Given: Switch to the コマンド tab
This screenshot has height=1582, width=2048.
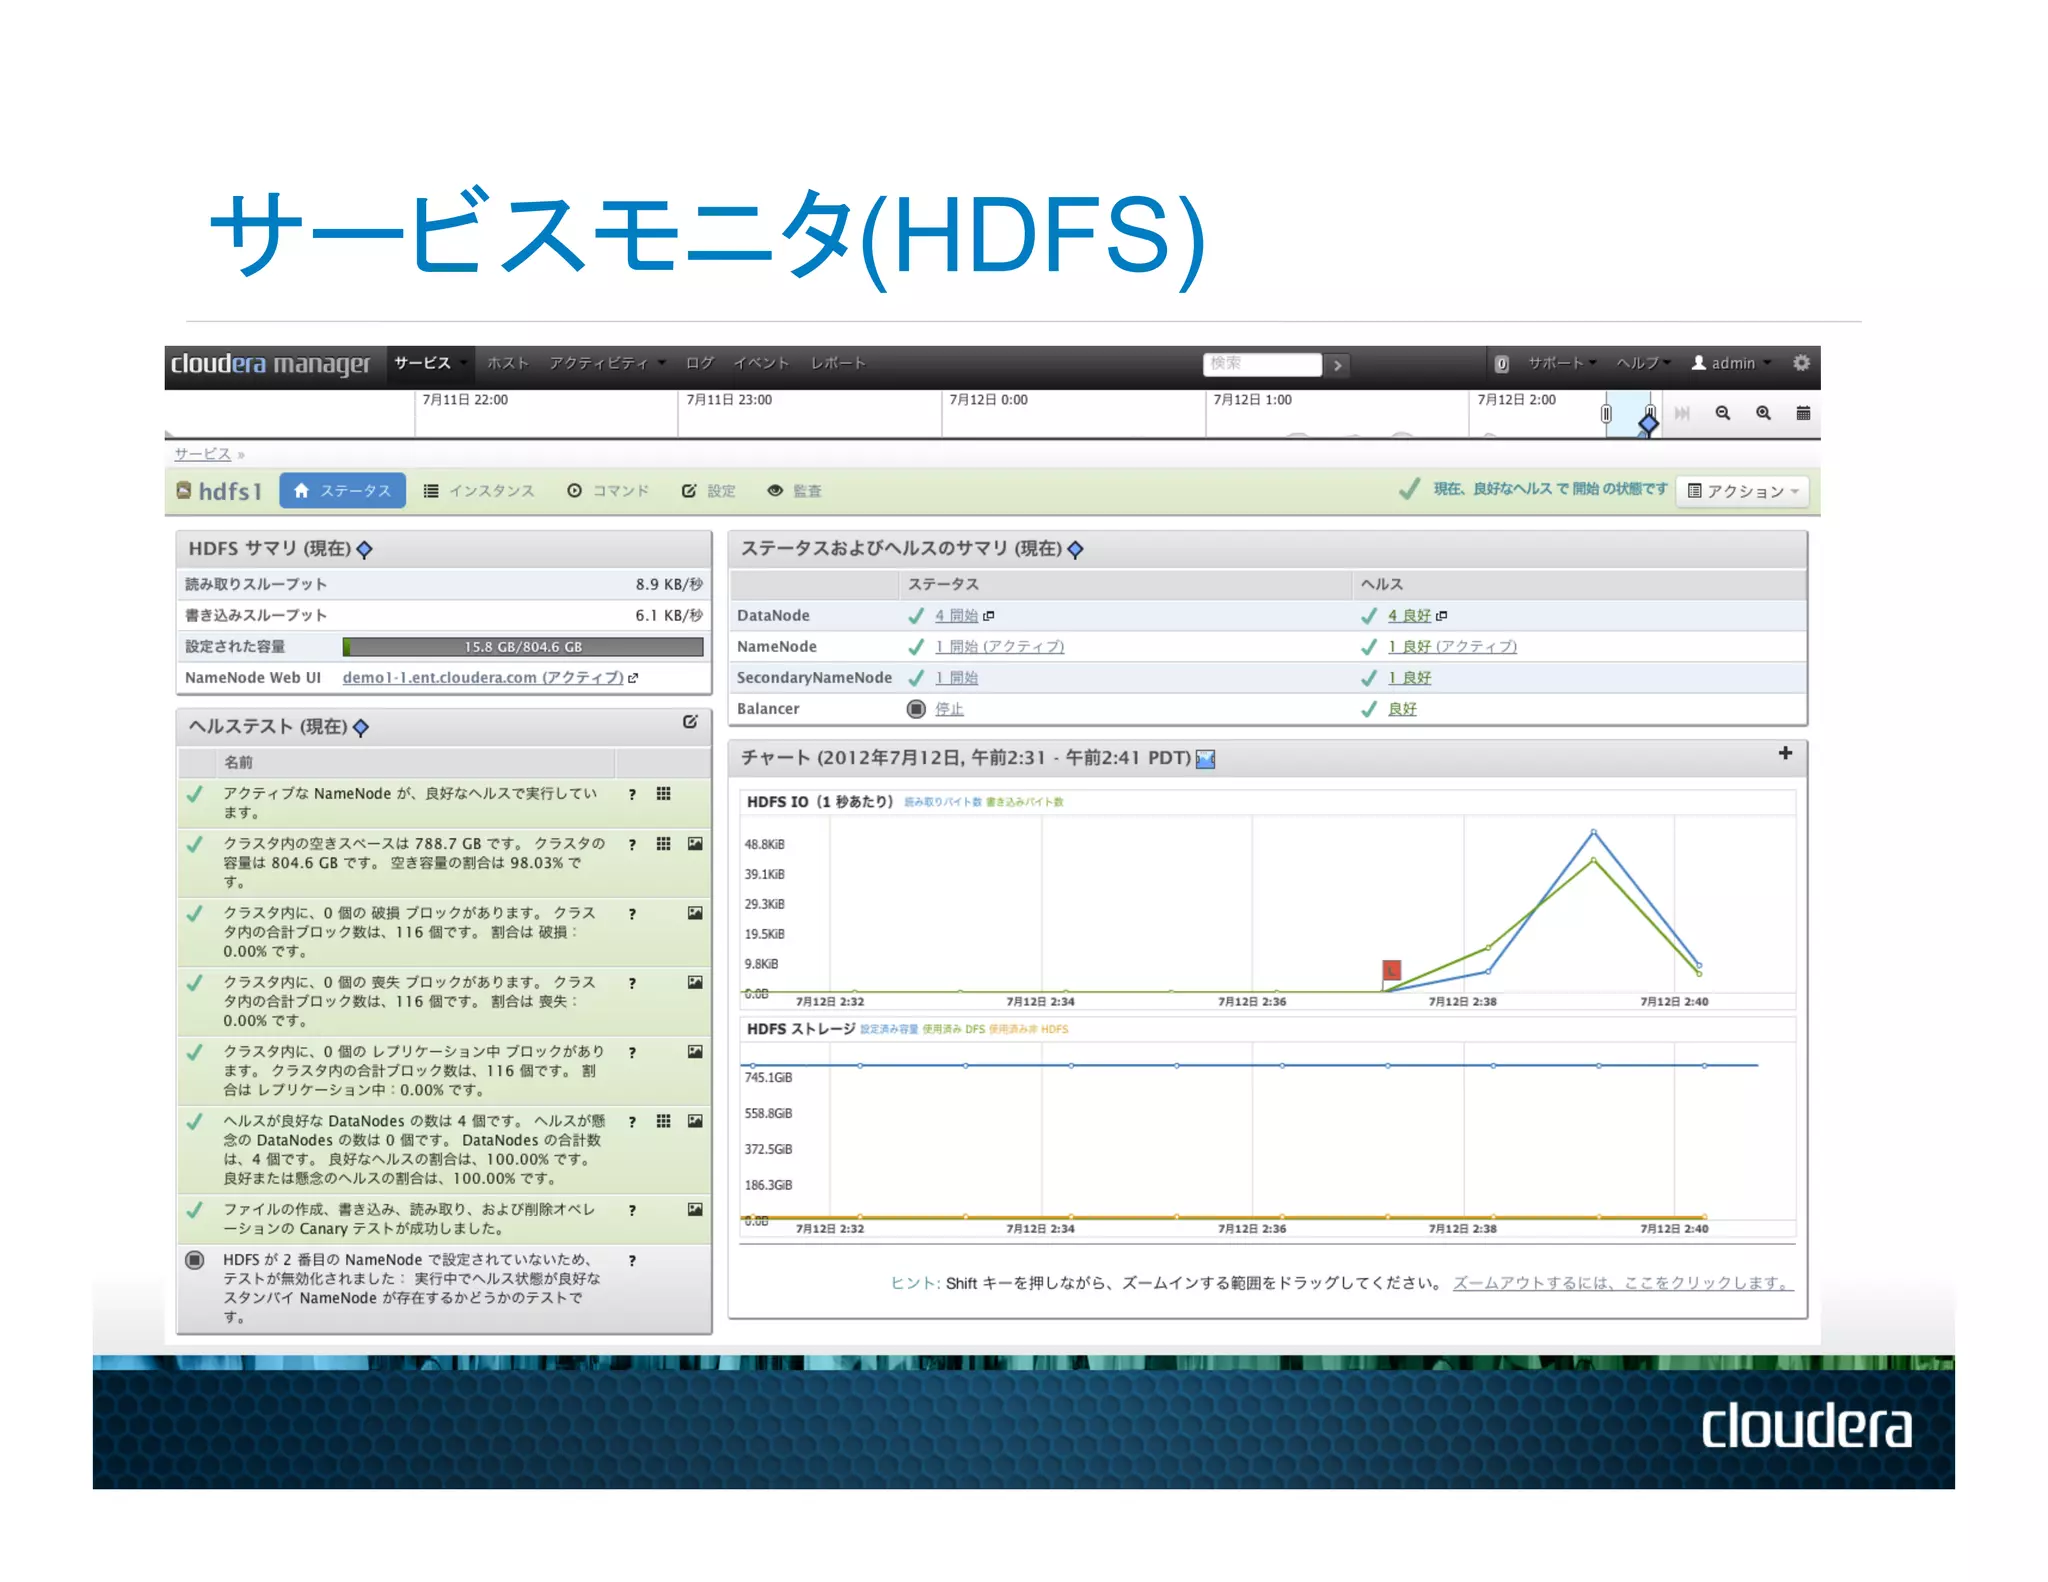Looking at the screenshot, I should coord(608,491).
